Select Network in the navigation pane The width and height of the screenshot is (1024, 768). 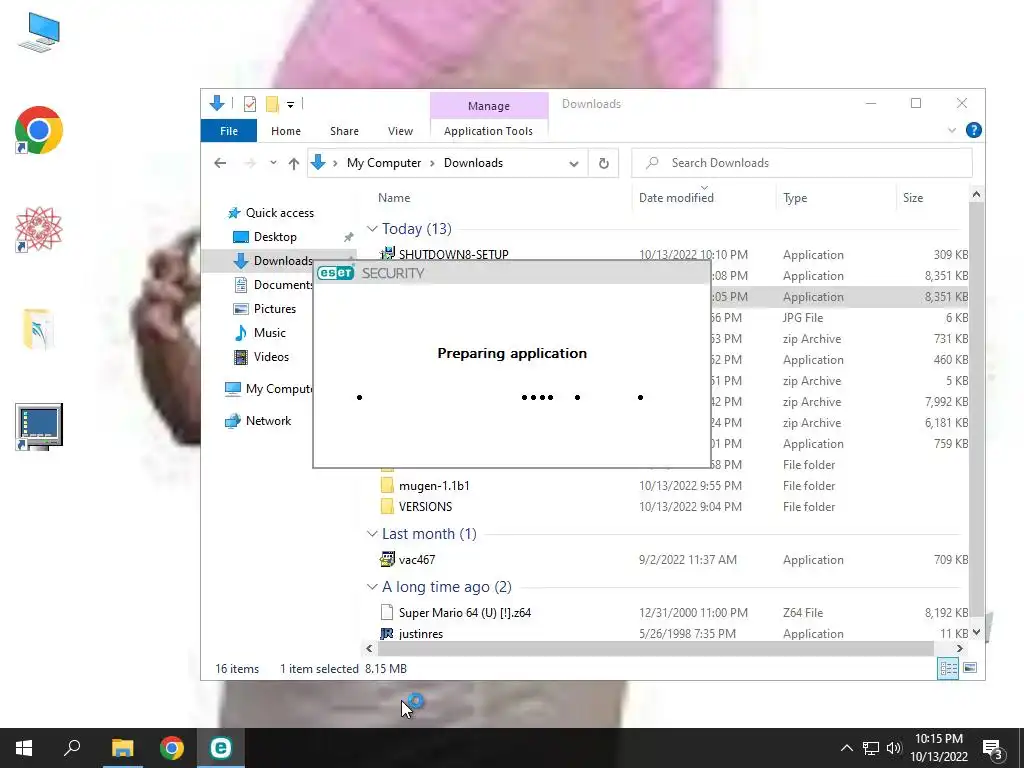point(268,421)
